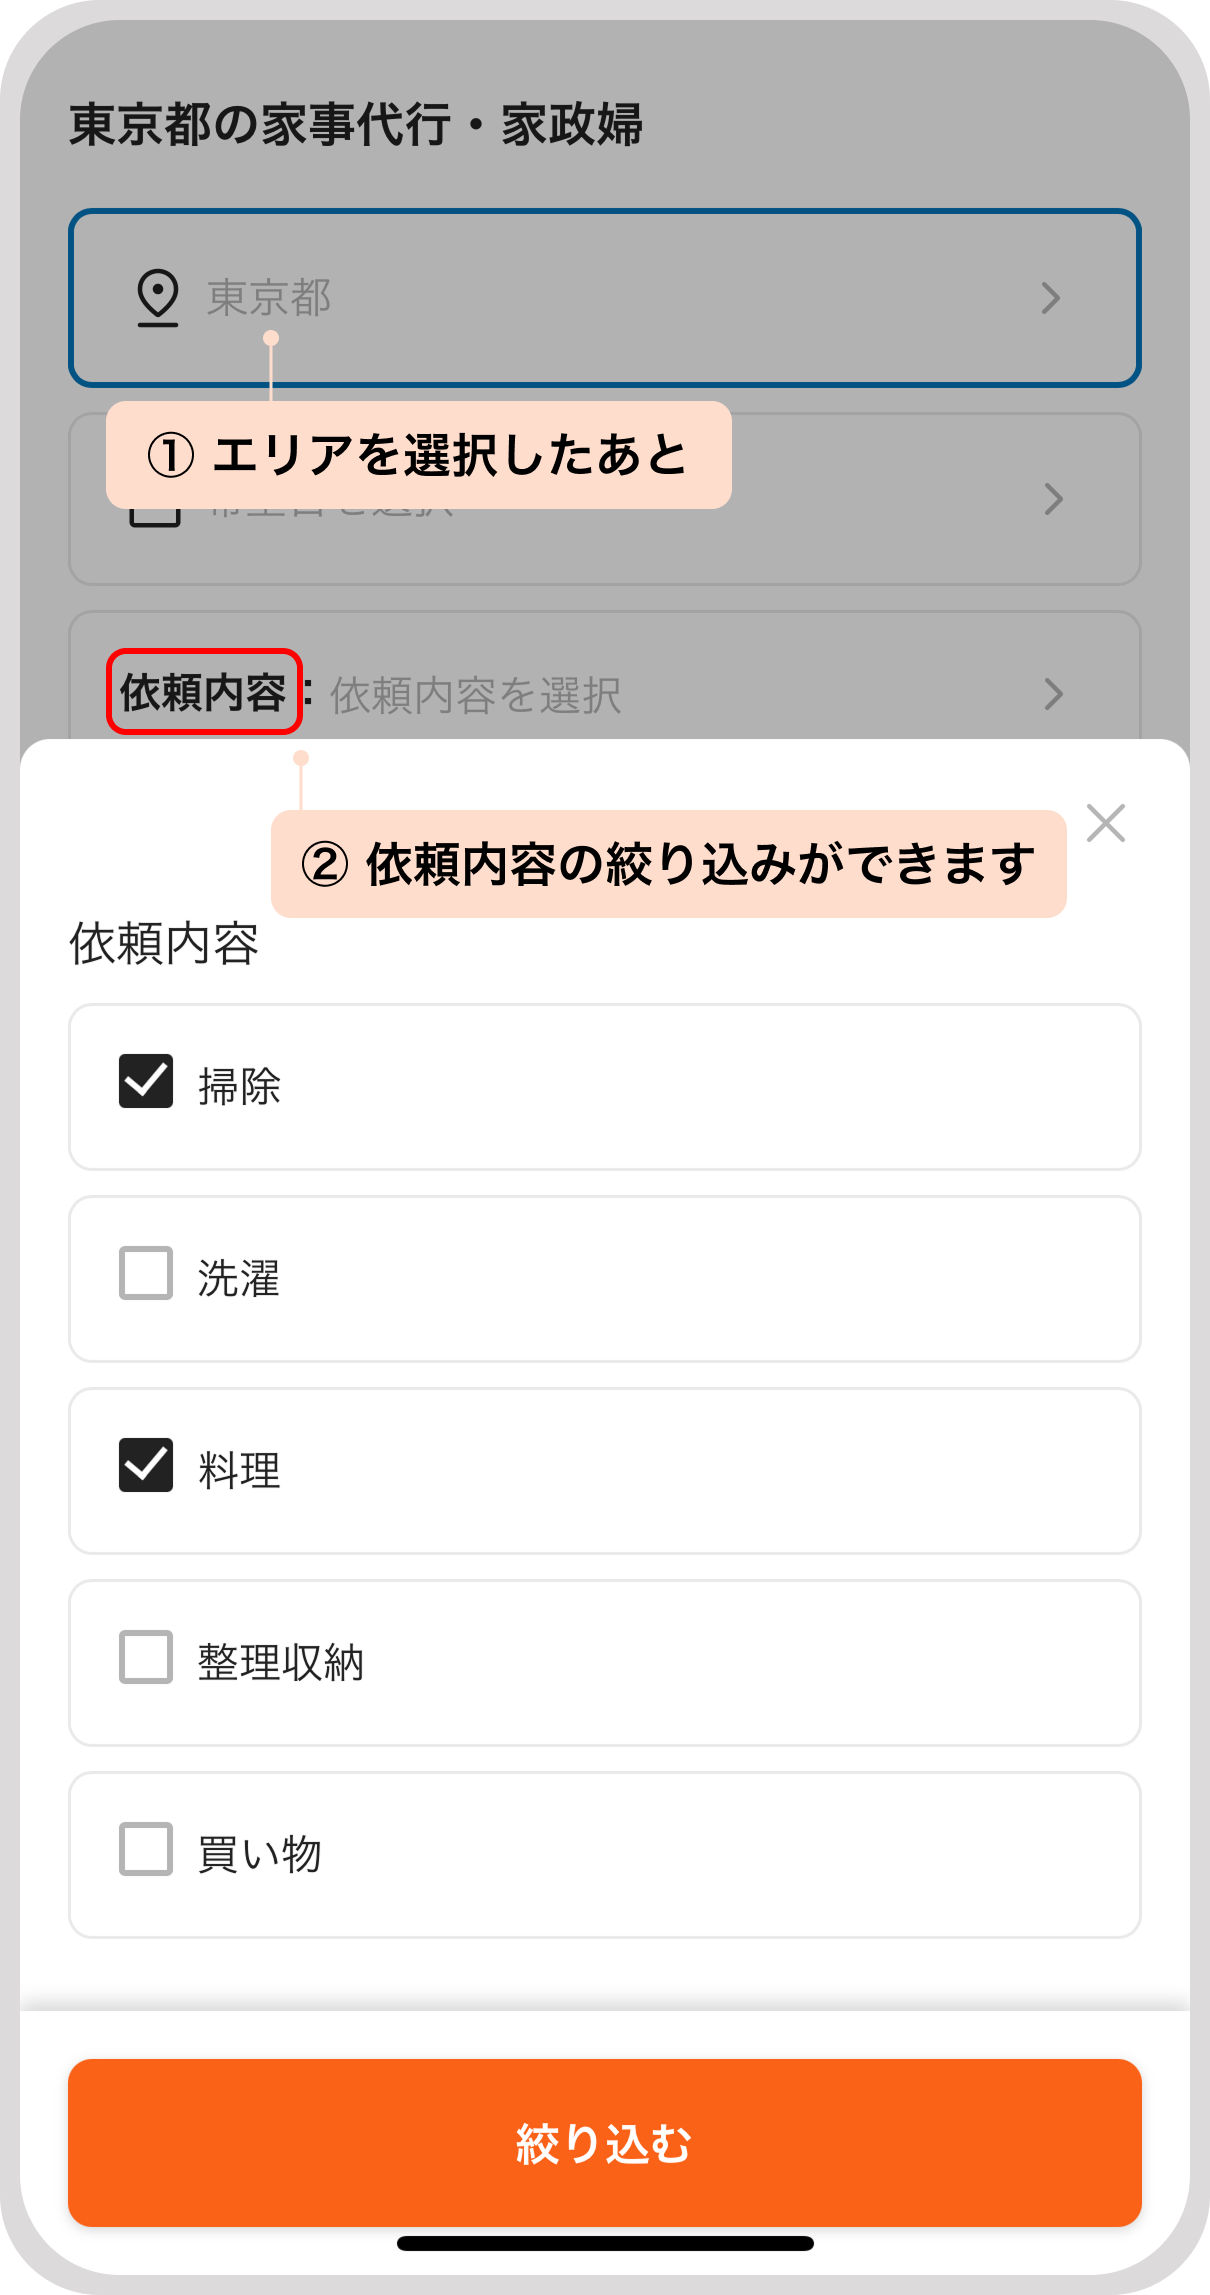Select the 洗濯 option label
The image size is (1210, 2295).
click(239, 1279)
